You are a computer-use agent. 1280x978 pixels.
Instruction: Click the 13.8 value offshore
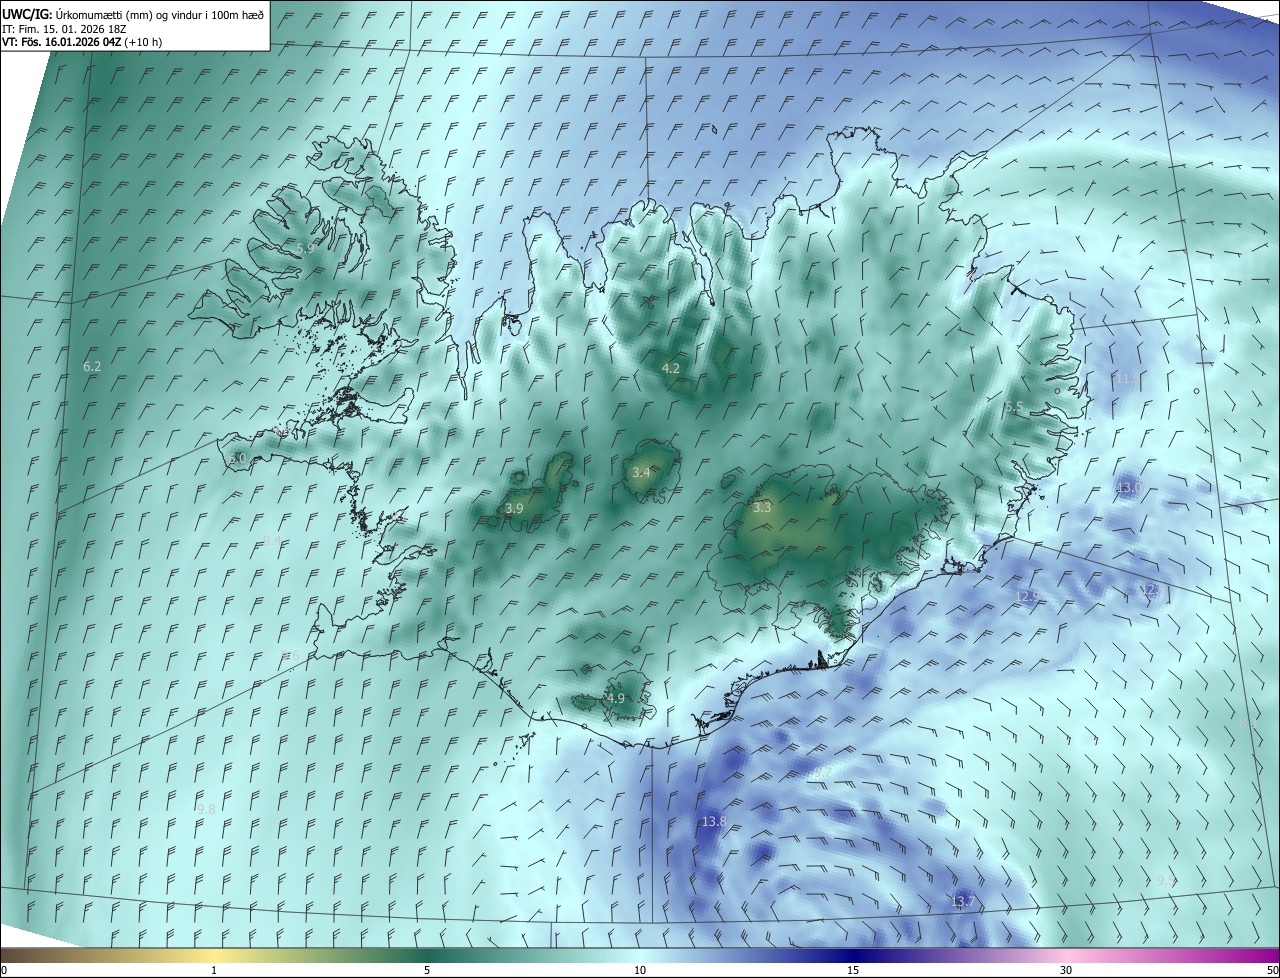(714, 821)
